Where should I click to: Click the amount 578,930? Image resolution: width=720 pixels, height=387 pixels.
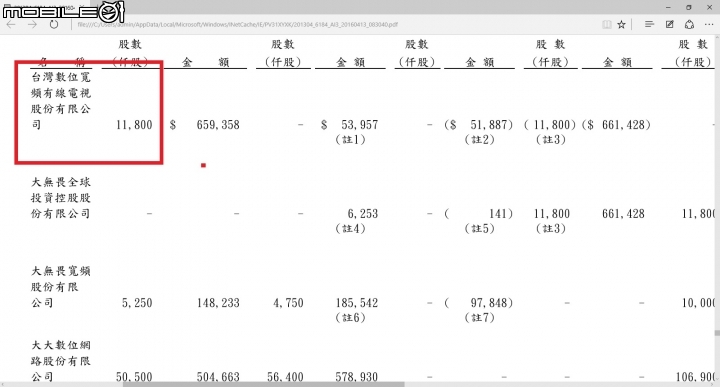[x=357, y=377]
